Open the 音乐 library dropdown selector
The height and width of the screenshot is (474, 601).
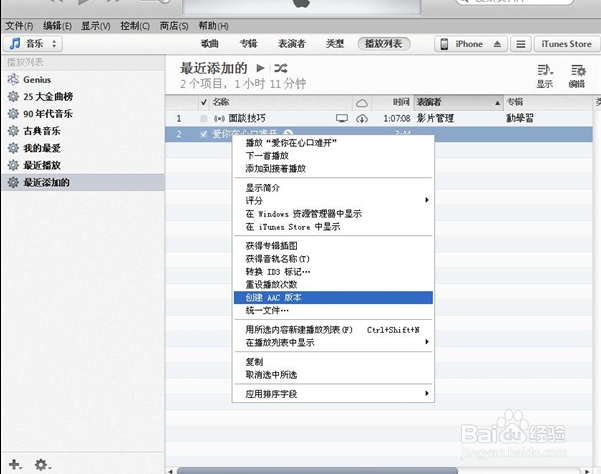[x=33, y=44]
